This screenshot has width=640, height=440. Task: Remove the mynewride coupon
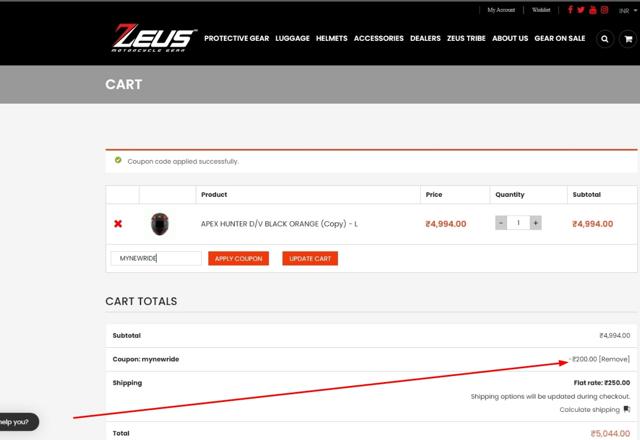coord(614,359)
